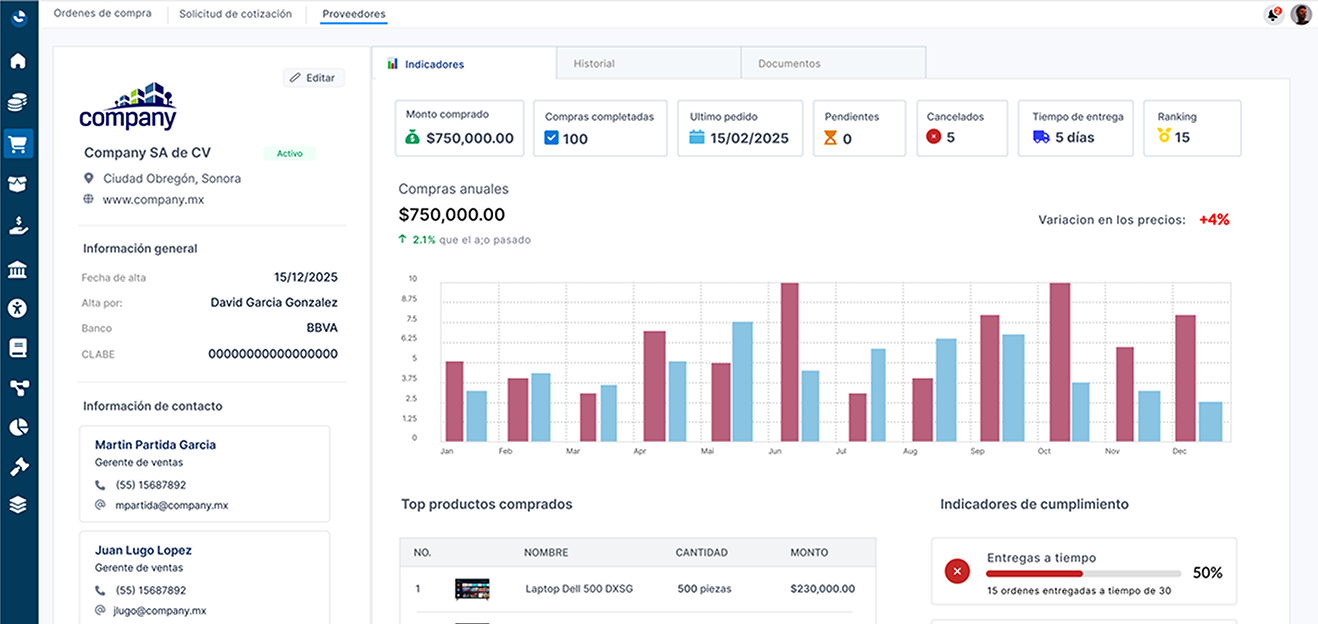This screenshot has height=624, width=1318.
Task: Select Martin Partida Garcia contact card
Action: pos(205,473)
